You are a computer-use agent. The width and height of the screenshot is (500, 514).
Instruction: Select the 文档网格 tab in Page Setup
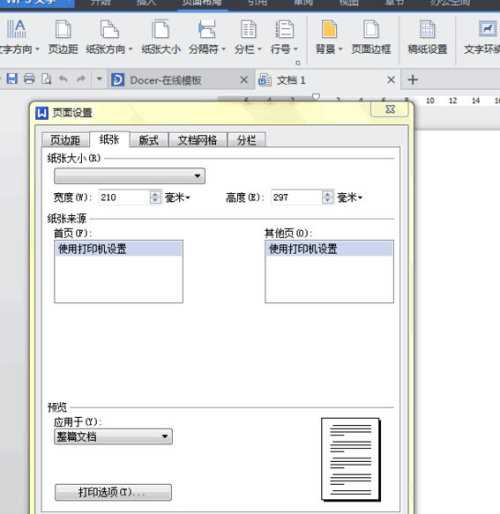point(197,140)
